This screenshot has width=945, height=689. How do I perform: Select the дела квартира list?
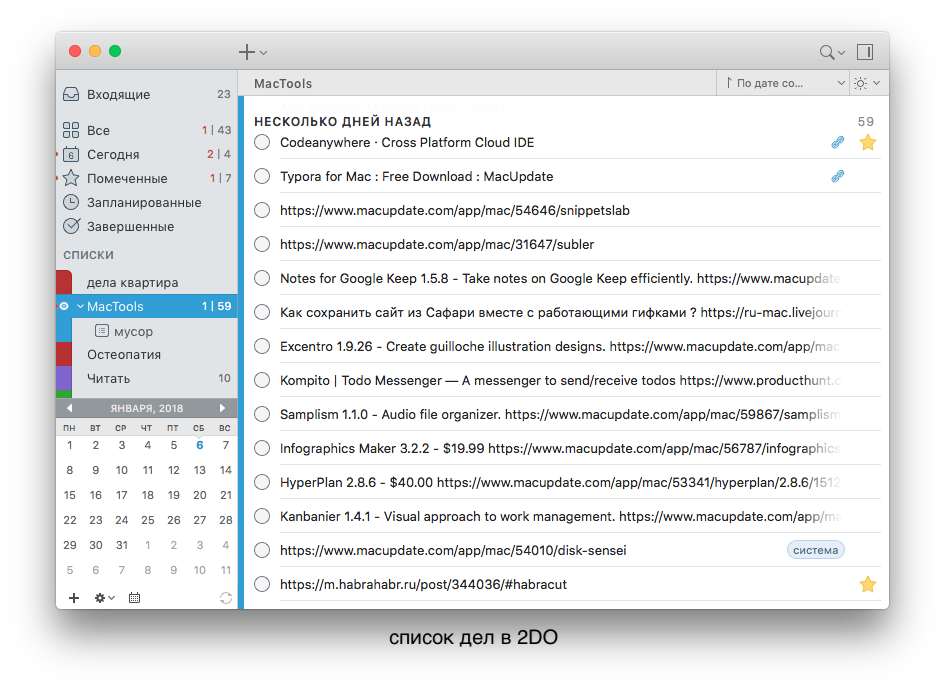click(146, 282)
